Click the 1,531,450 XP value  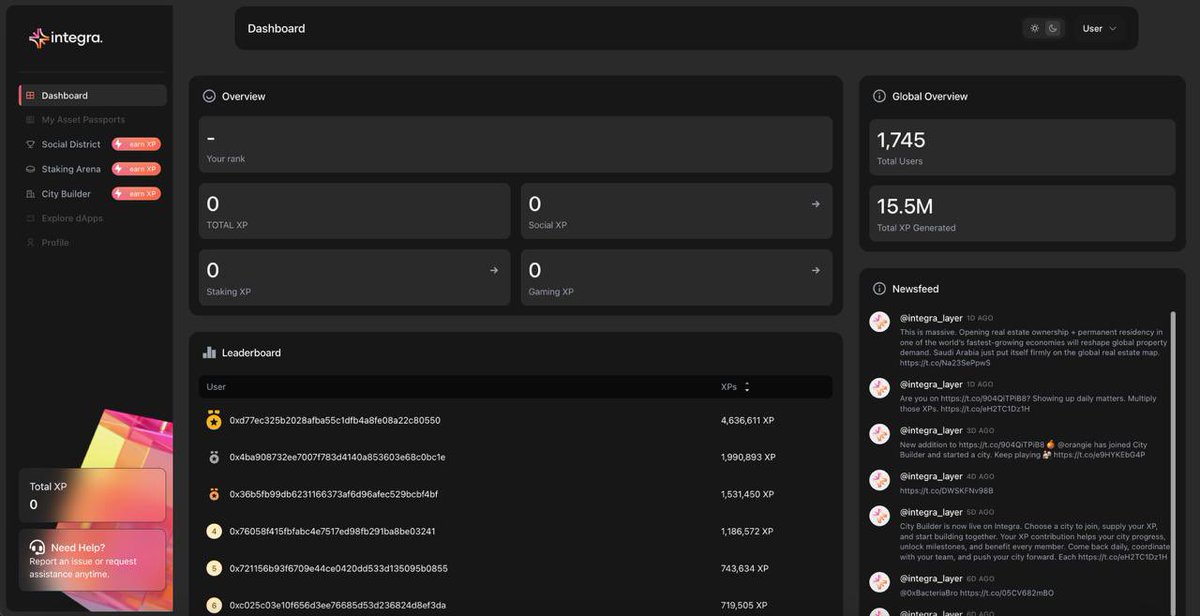tap(747, 494)
